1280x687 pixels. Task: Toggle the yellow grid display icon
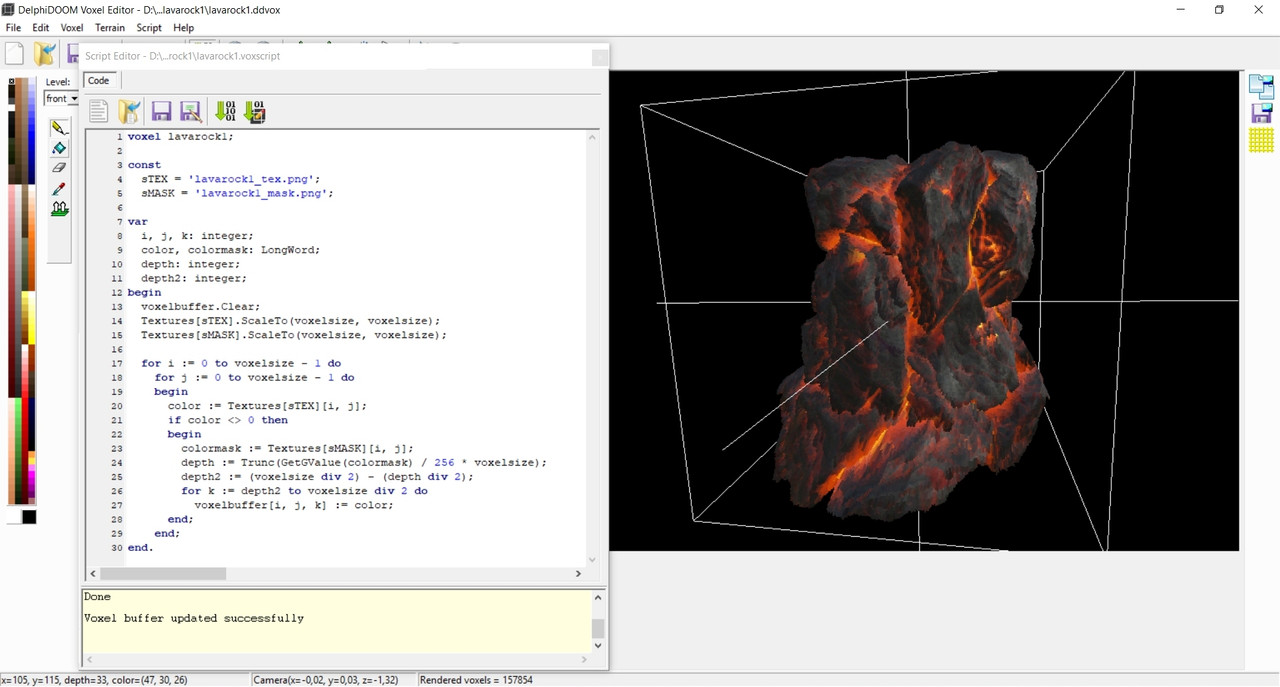(x=1261, y=140)
